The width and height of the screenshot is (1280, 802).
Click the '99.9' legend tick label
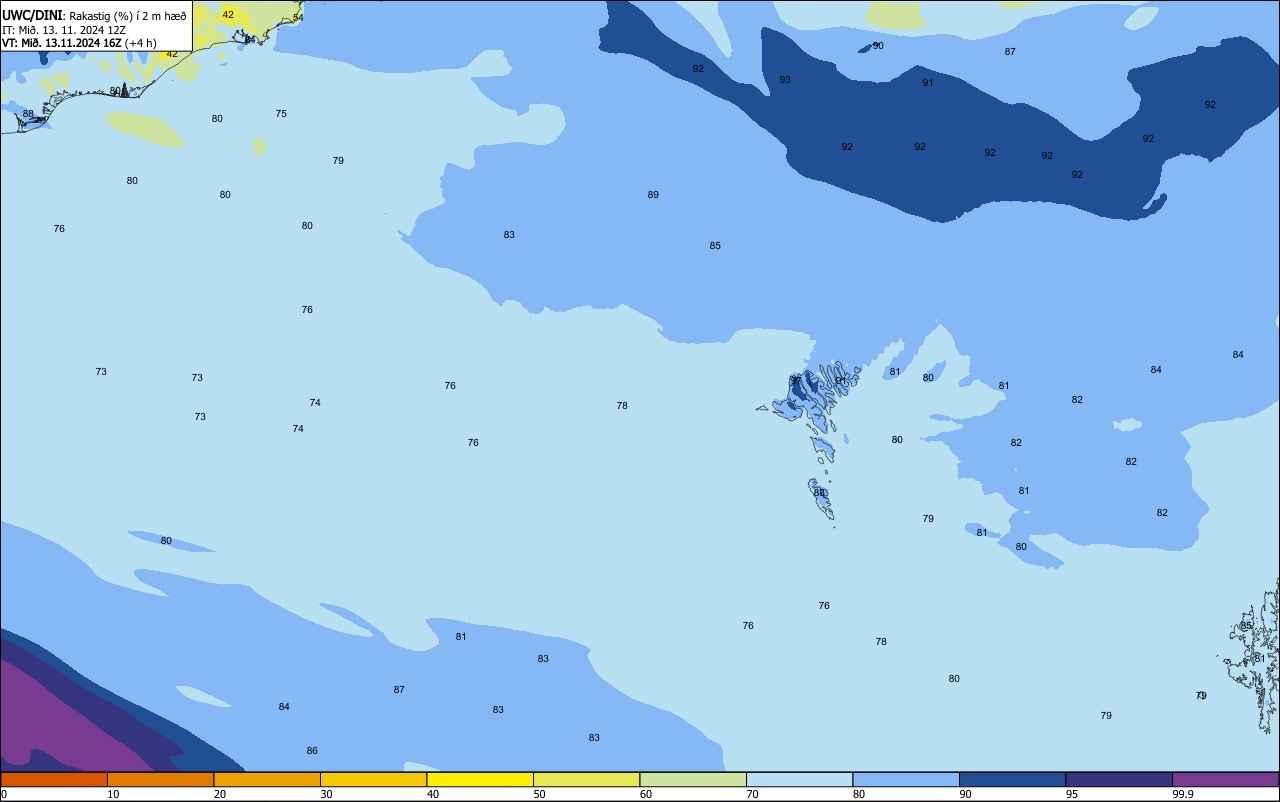pos(1184,794)
